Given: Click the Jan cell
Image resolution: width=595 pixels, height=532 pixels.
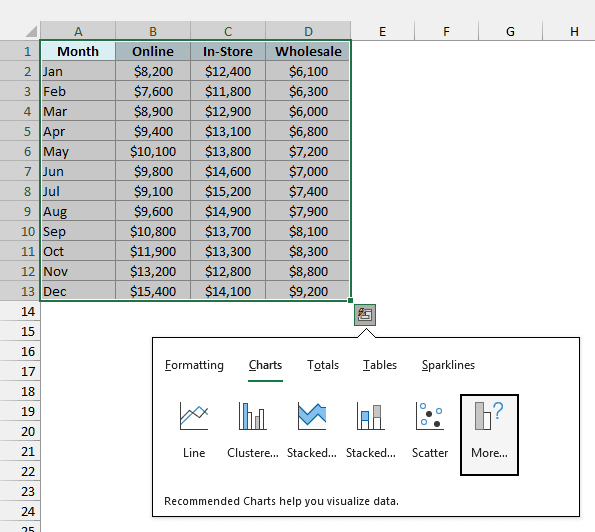Looking at the screenshot, I should point(78,71).
